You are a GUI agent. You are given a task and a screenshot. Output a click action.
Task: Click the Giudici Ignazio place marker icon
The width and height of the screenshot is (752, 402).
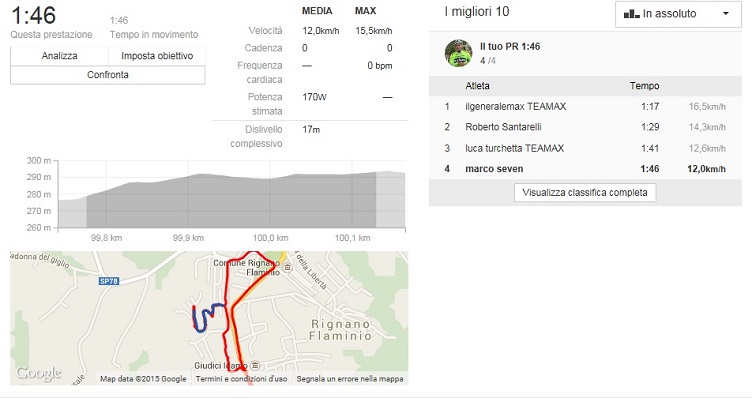pyautogui.click(x=255, y=364)
